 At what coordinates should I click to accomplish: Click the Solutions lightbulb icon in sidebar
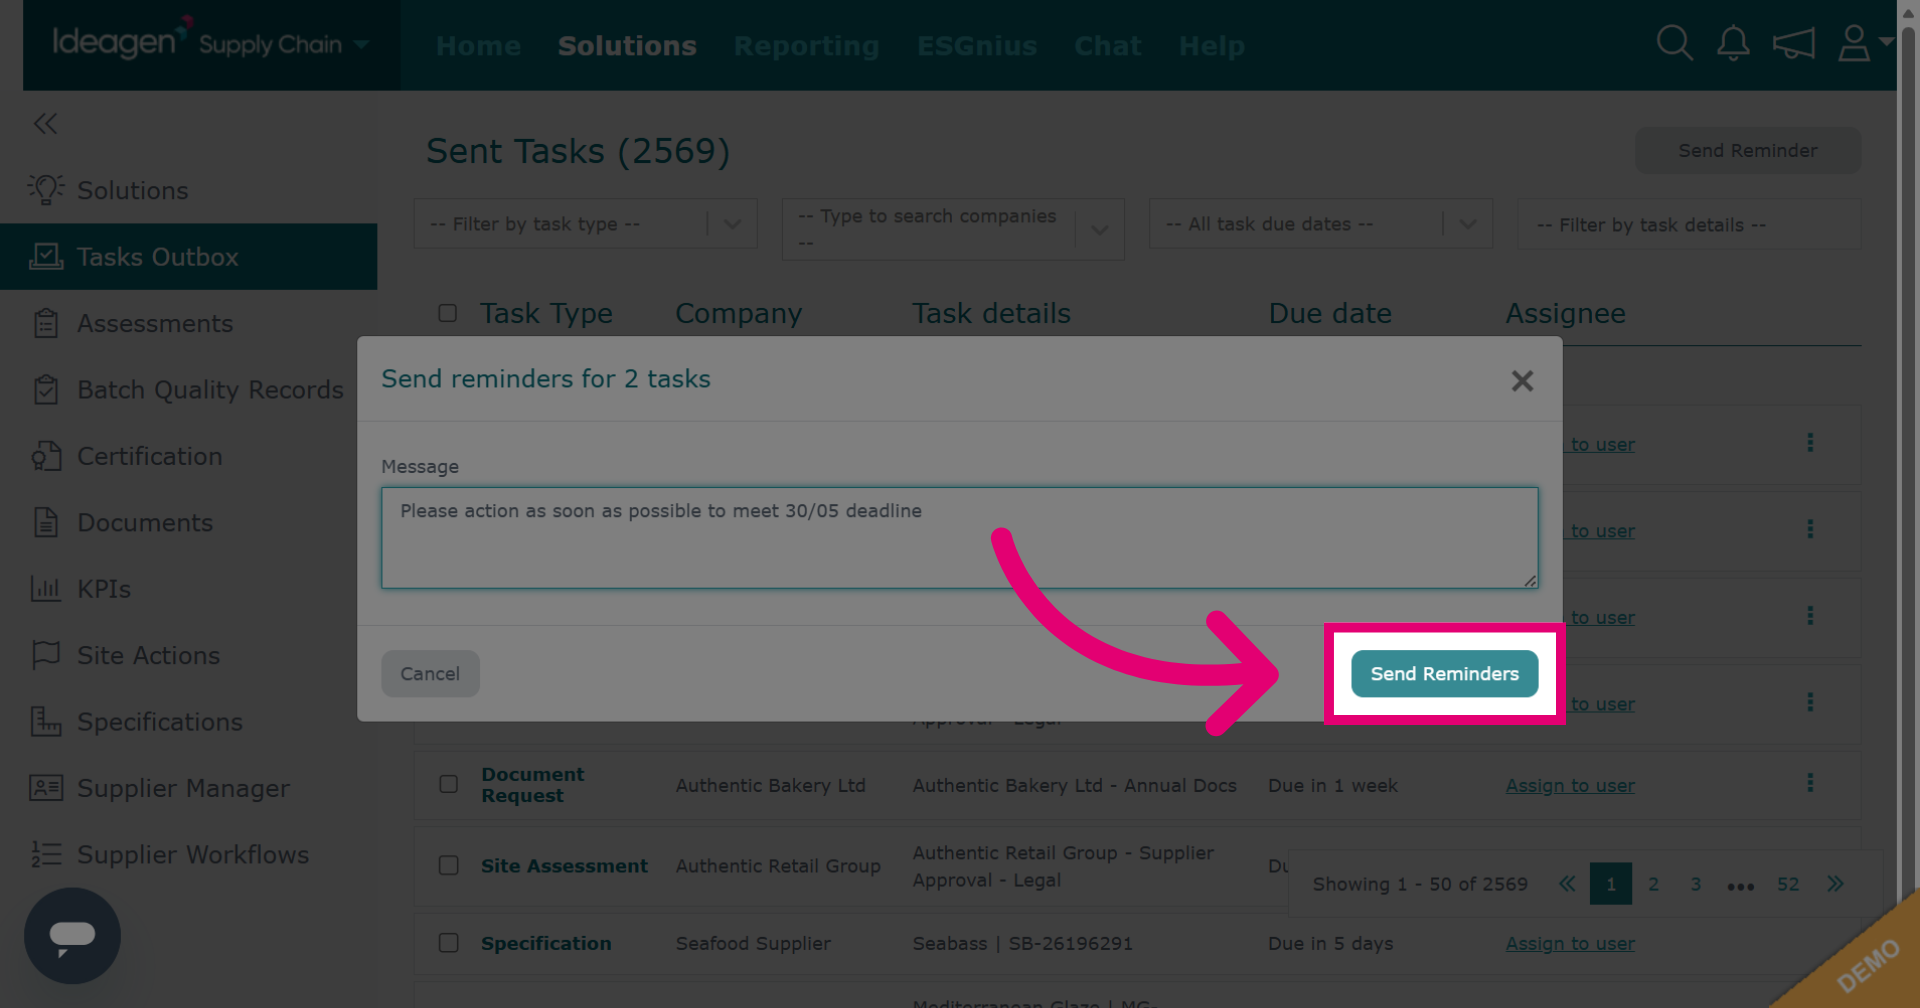click(x=45, y=190)
